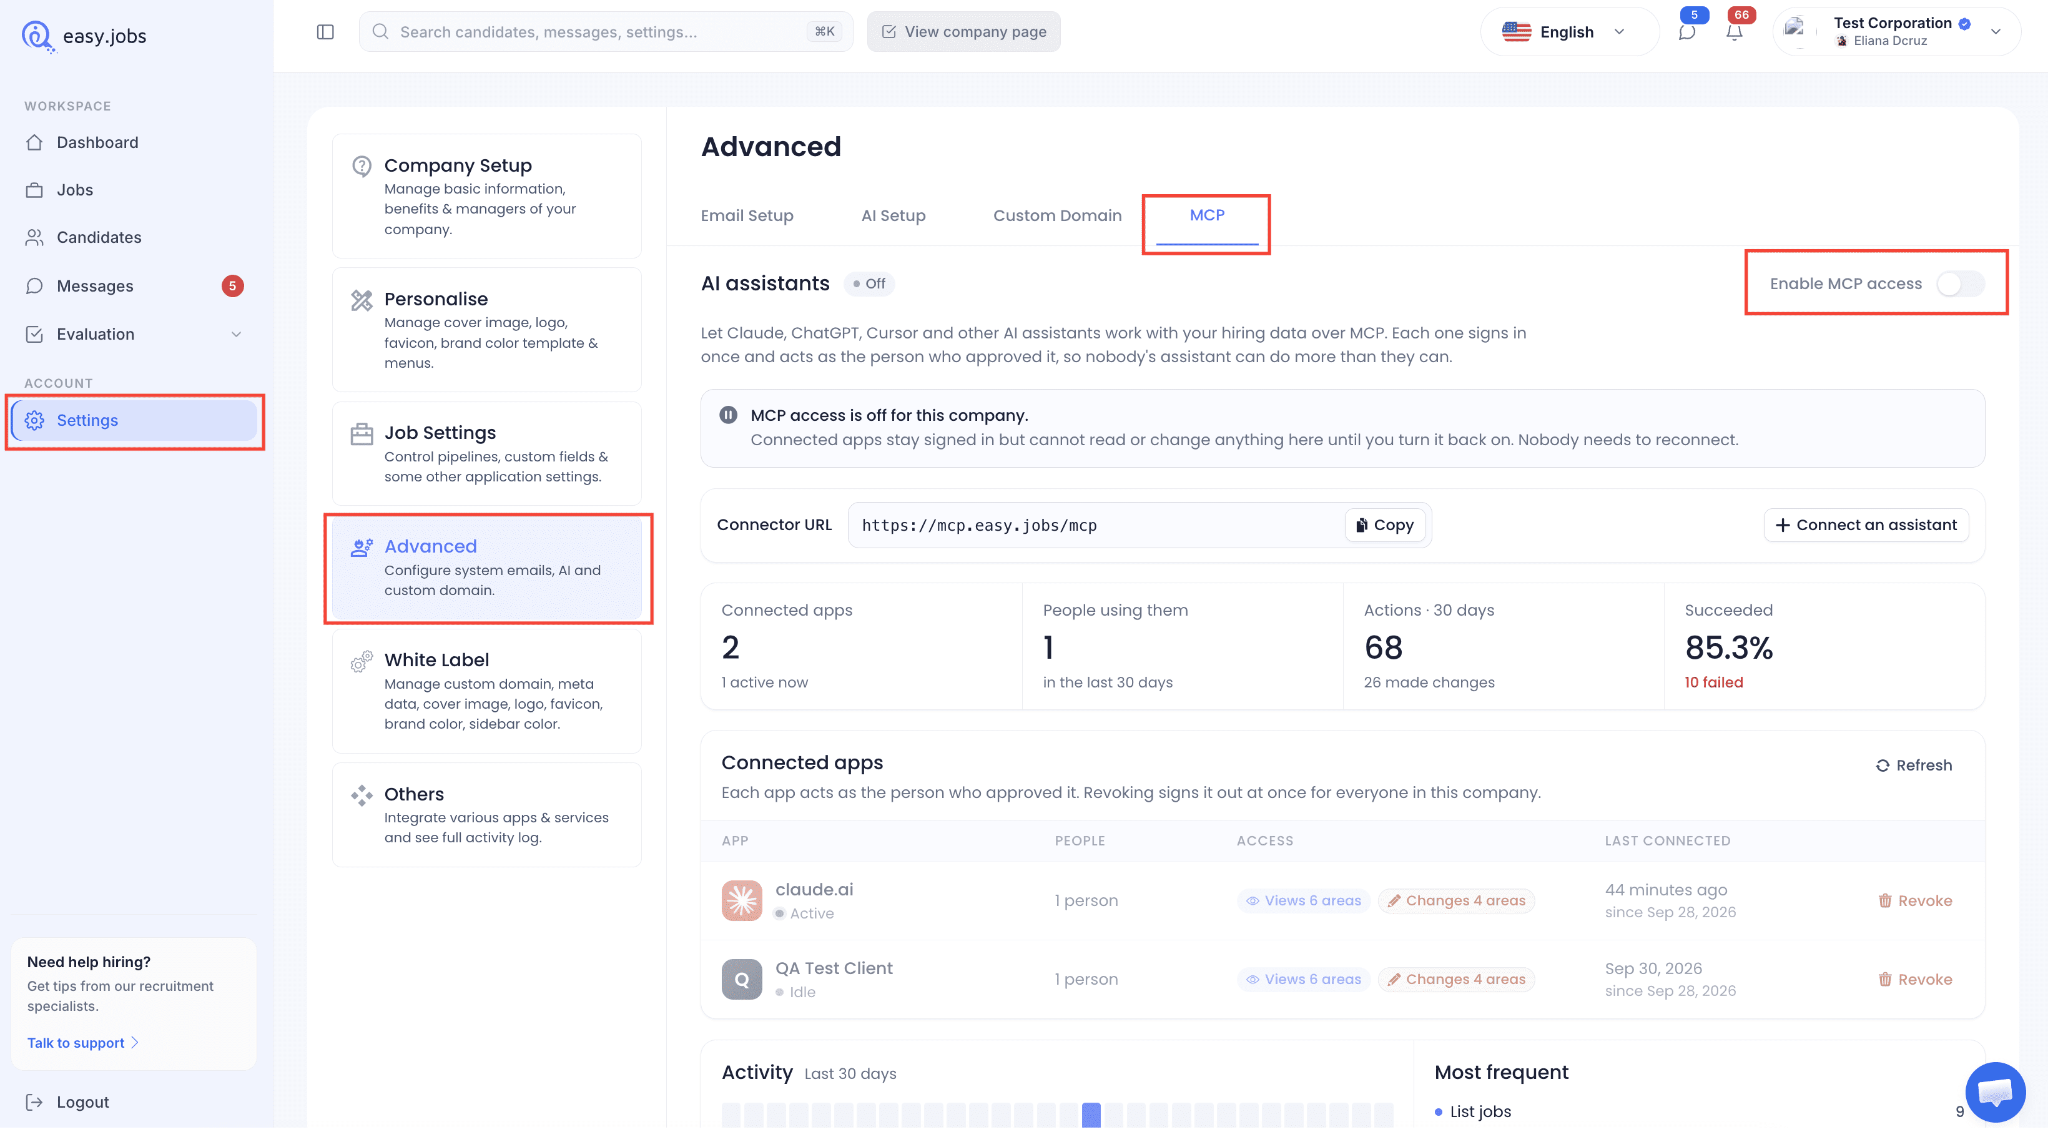This screenshot has width=2048, height=1128.
Task: Click the QA Test Client avatar icon
Action: pos(742,979)
